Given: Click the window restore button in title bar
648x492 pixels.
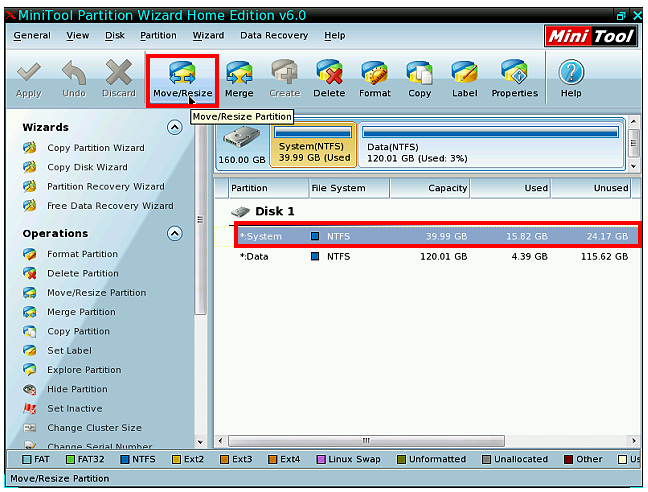Looking at the screenshot, I should (x=621, y=16).
